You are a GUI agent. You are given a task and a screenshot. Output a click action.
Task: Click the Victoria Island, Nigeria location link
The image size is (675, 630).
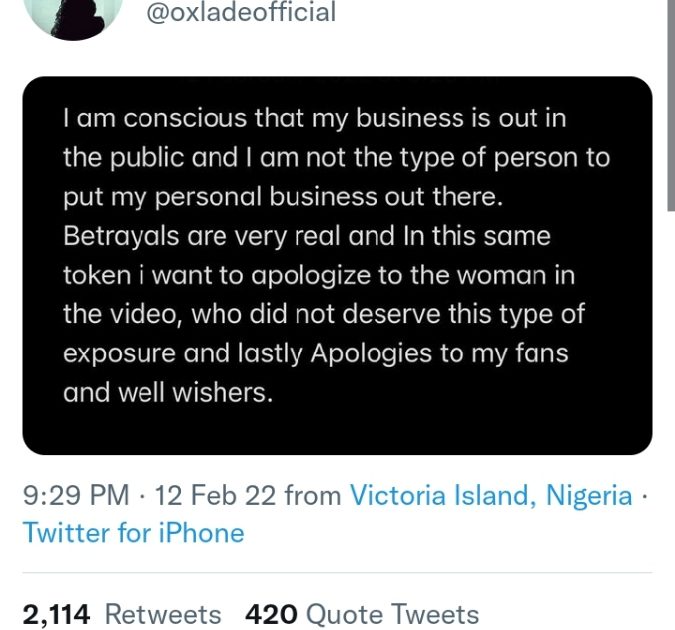tap(490, 495)
